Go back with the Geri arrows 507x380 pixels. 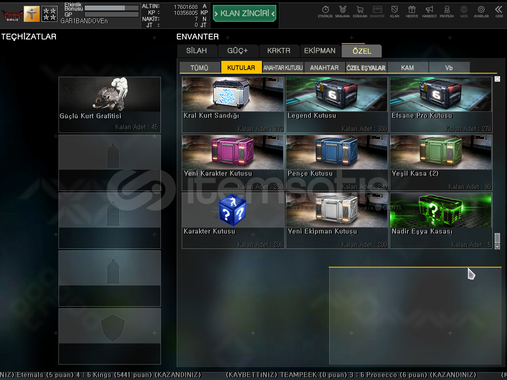click(x=499, y=12)
